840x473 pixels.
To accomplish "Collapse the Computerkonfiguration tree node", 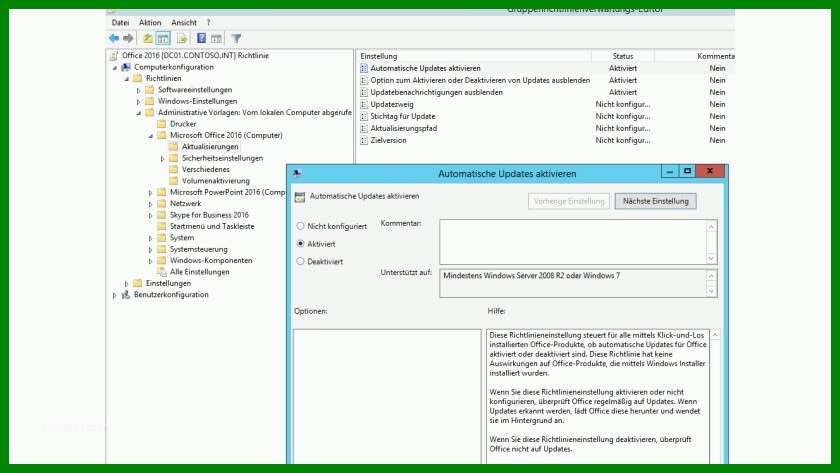I will [x=115, y=67].
